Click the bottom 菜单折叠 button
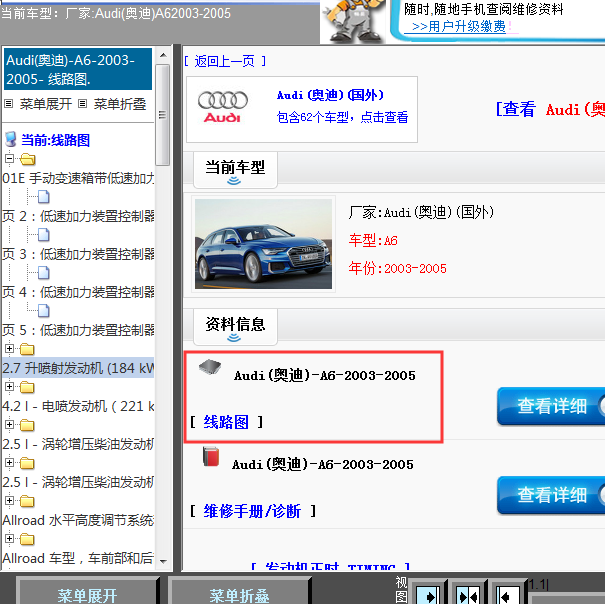 (x=239, y=592)
